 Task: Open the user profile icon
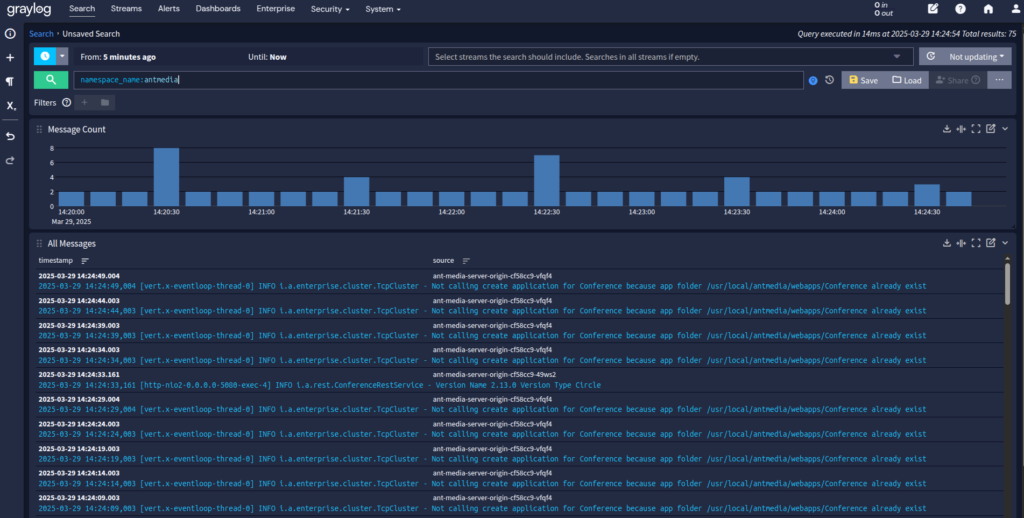click(1016, 9)
